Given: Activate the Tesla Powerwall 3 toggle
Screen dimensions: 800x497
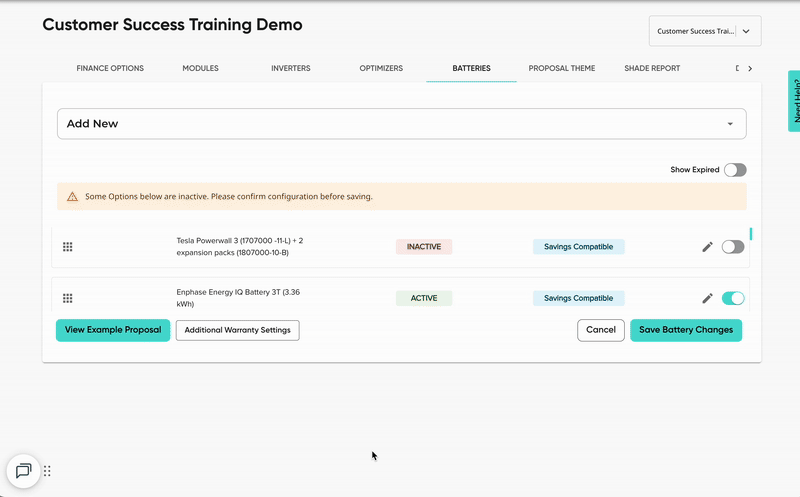Looking at the screenshot, I should (733, 247).
